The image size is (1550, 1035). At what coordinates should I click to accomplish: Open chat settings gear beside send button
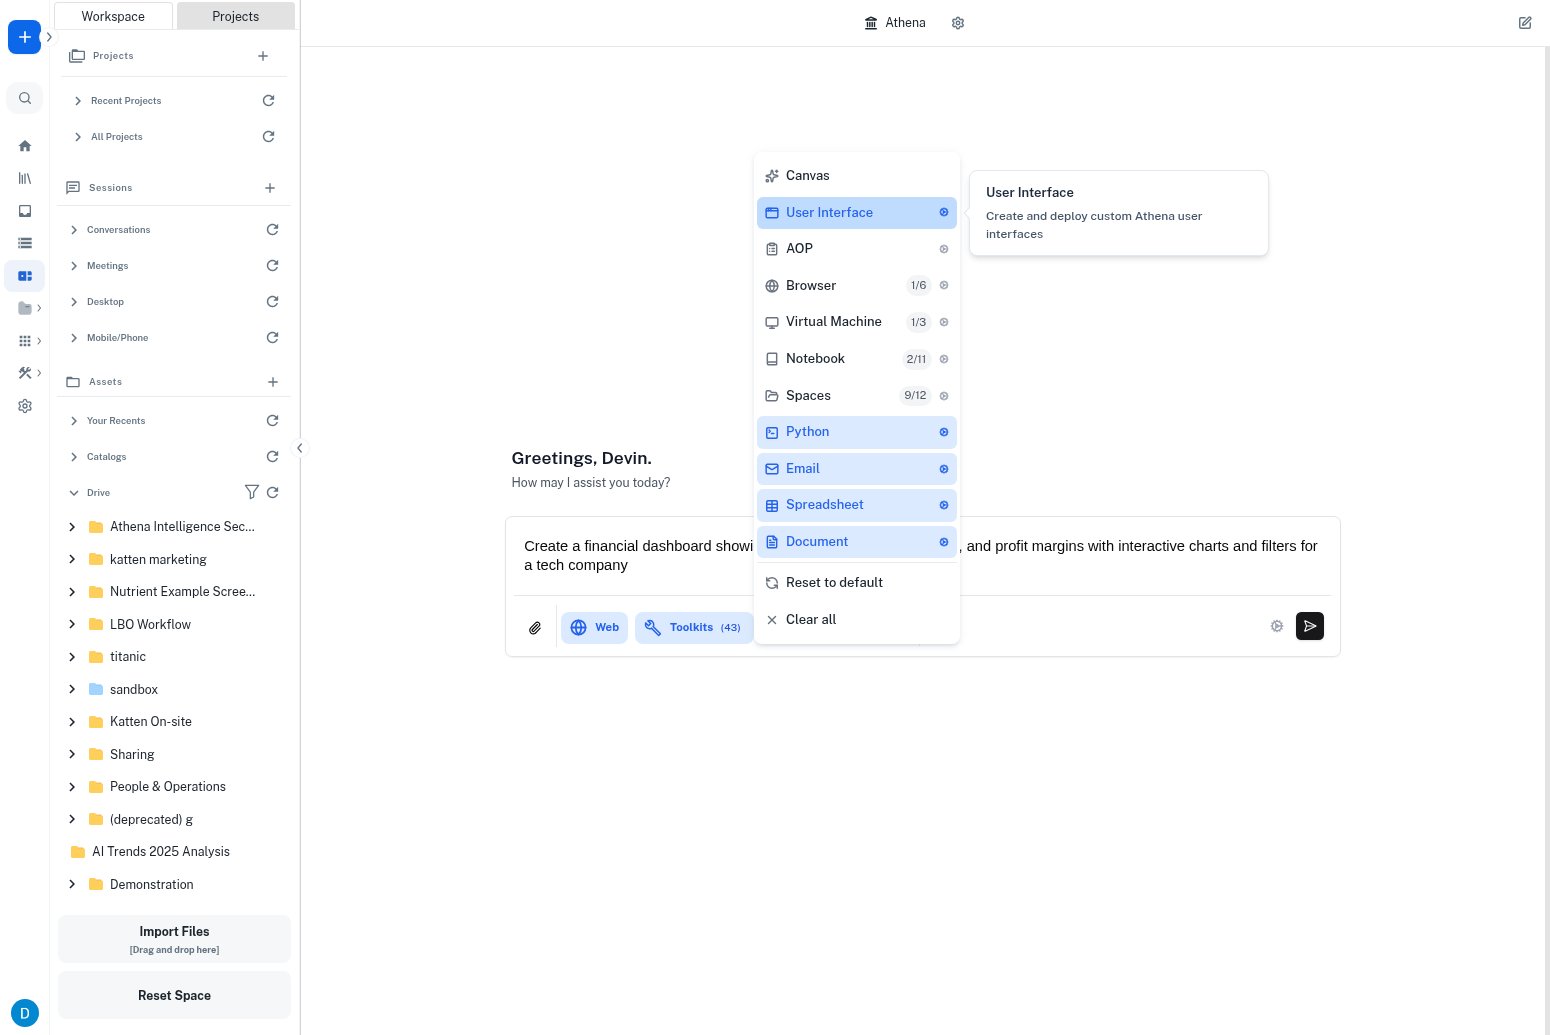pyautogui.click(x=1277, y=626)
